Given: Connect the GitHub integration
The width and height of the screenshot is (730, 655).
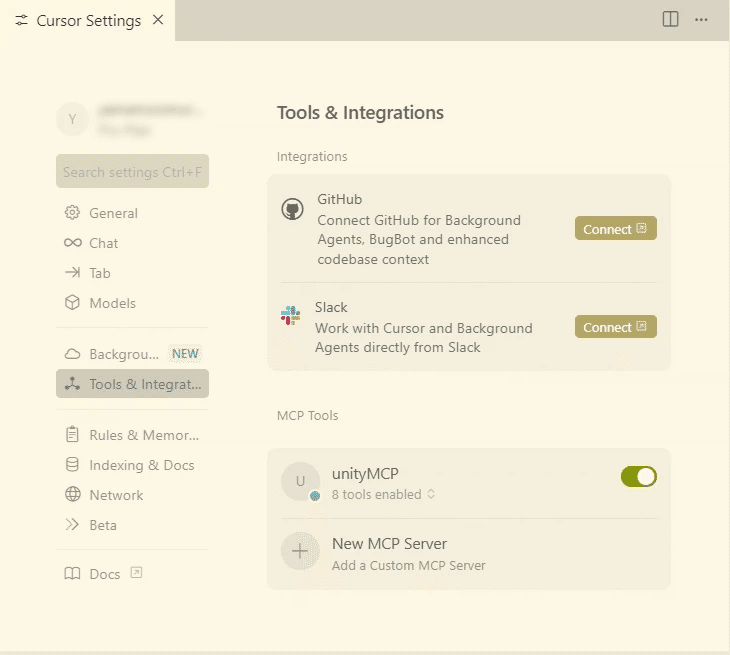Looking at the screenshot, I should tap(615, 229).
